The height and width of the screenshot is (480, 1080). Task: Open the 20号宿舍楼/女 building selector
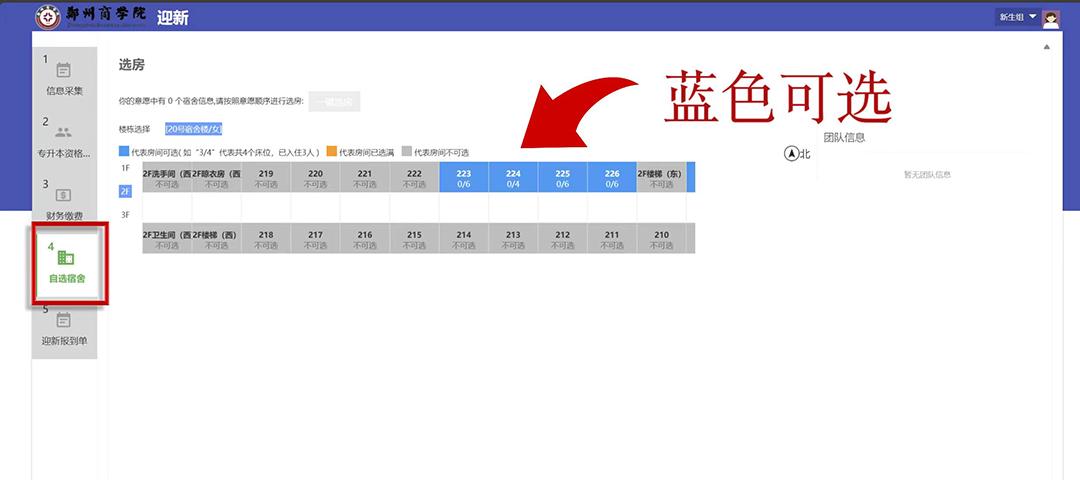[x=194, y=129]
